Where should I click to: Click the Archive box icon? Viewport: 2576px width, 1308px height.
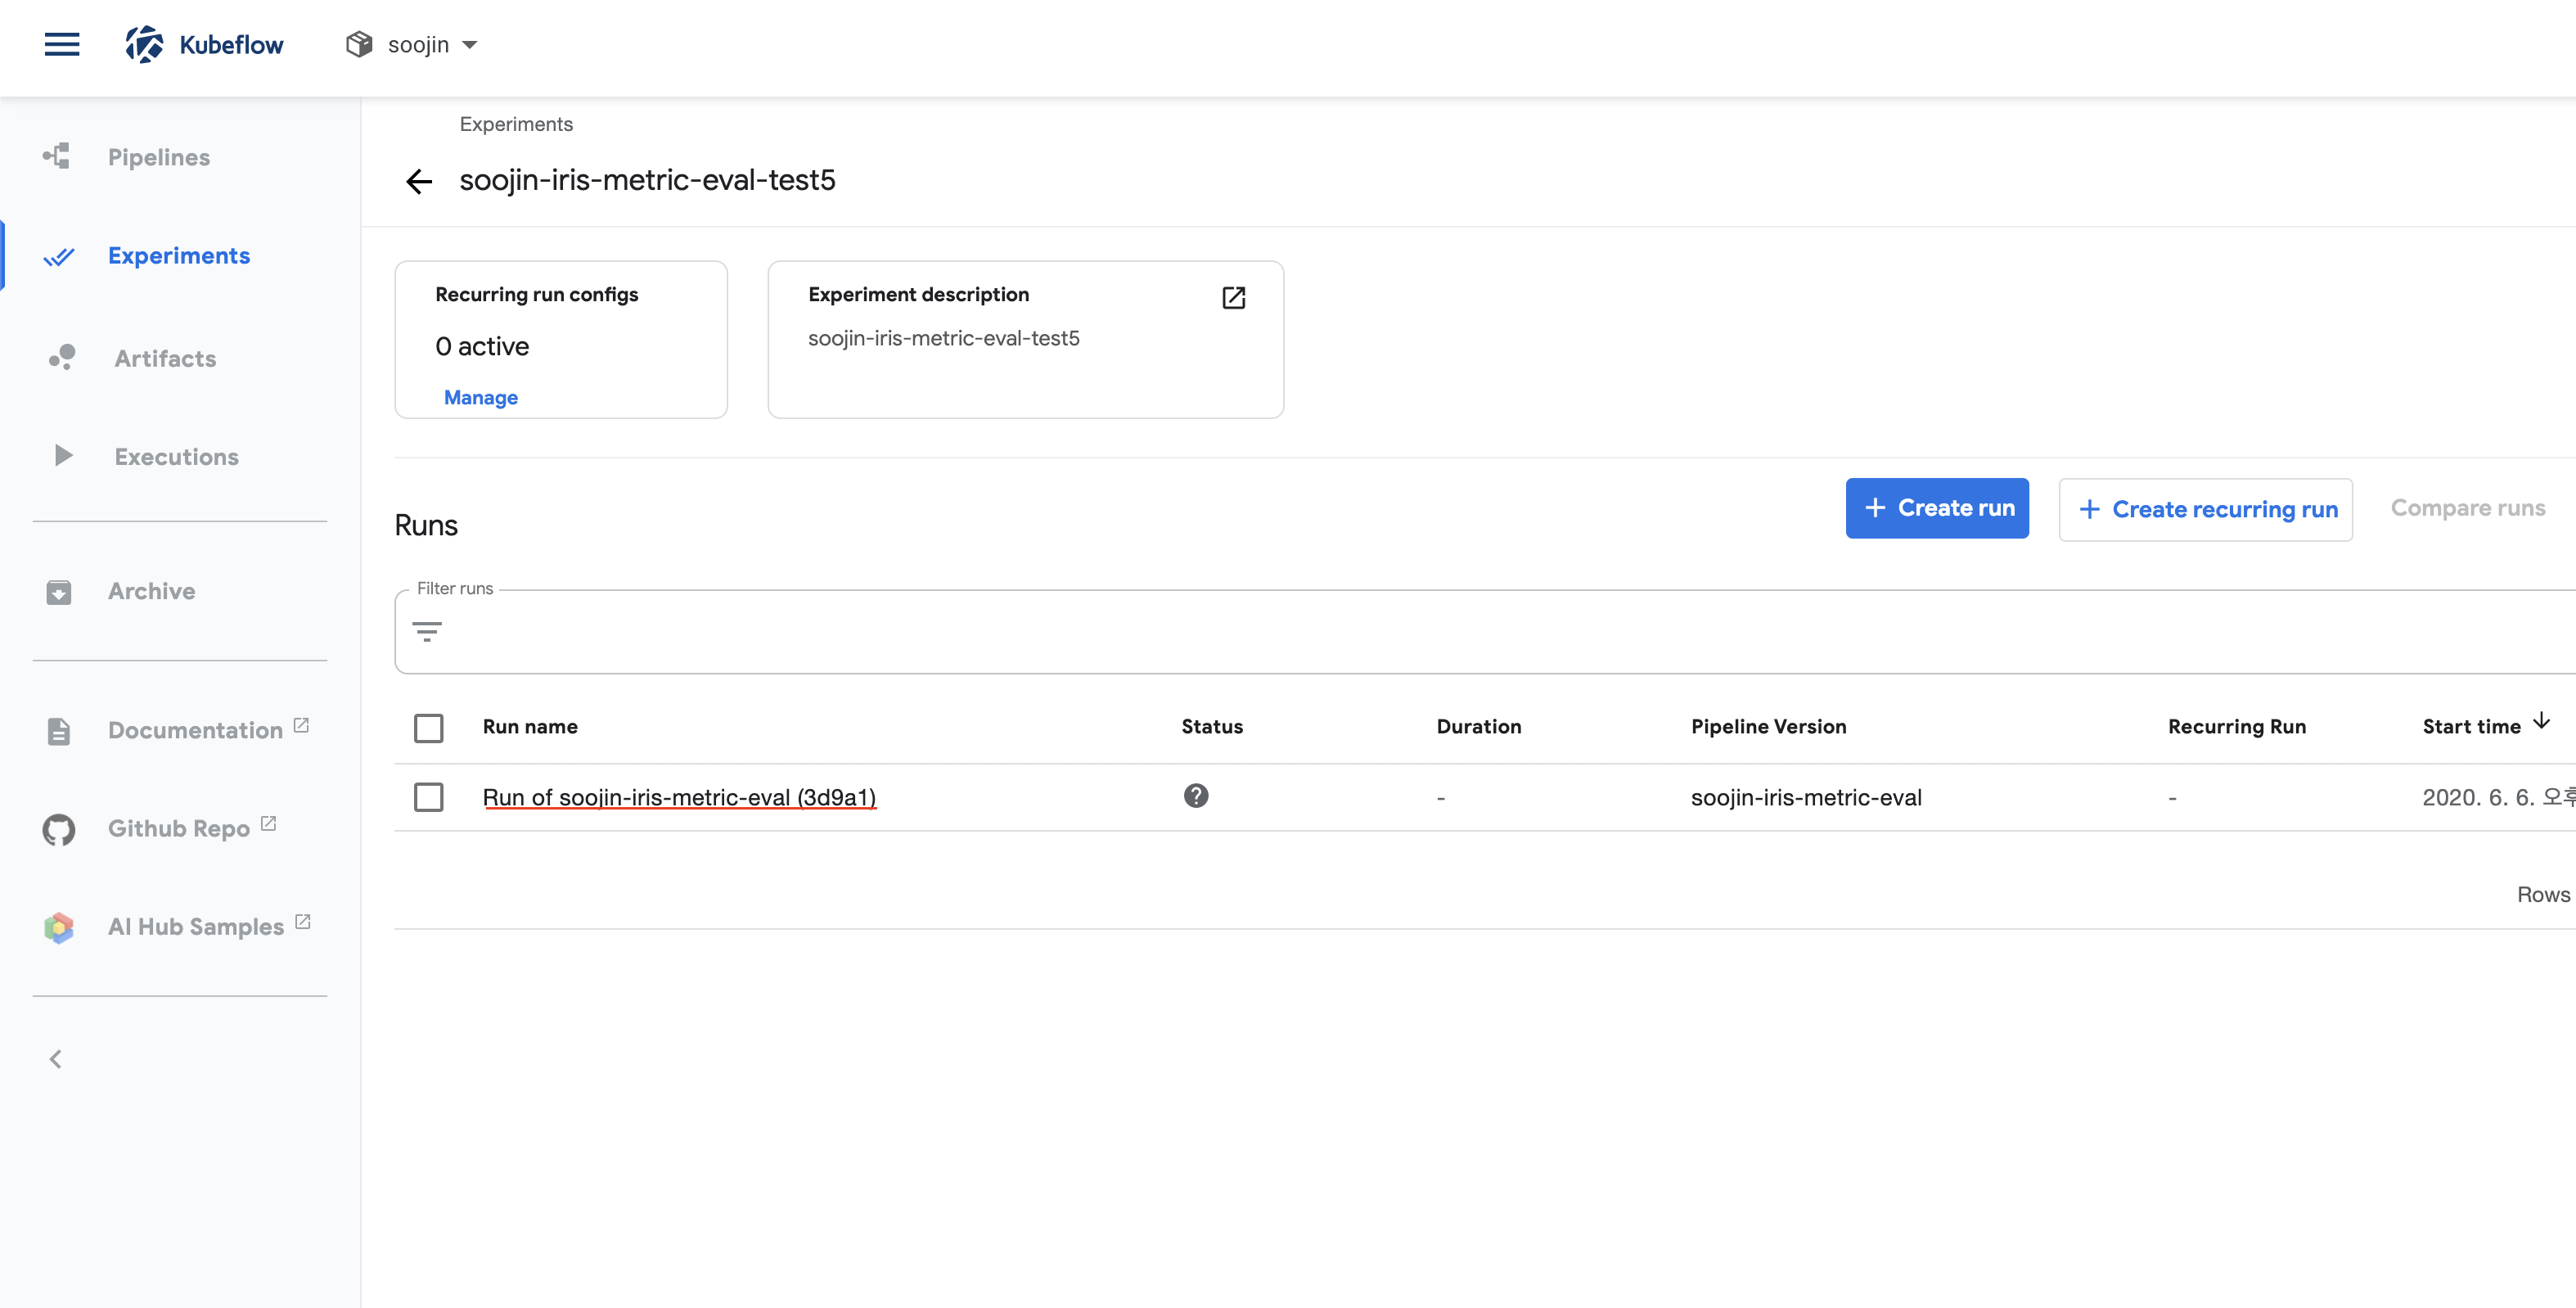58,592
